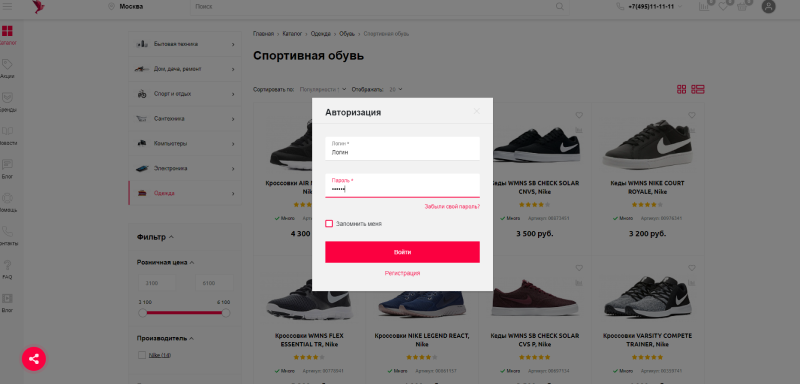Click the red share floating button
Image resolution: width=800 pixels, height=384 pixels.
click(34, 359)
